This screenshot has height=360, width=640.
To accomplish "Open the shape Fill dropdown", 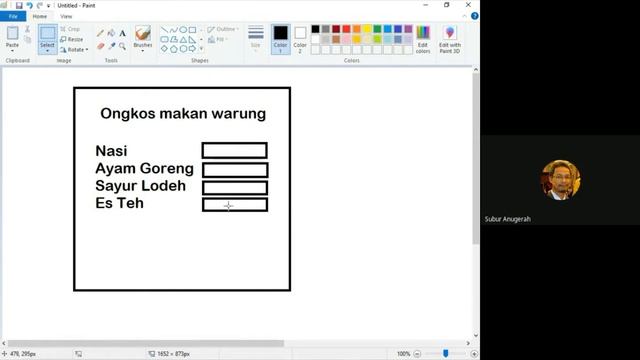I will pos(218,39).
